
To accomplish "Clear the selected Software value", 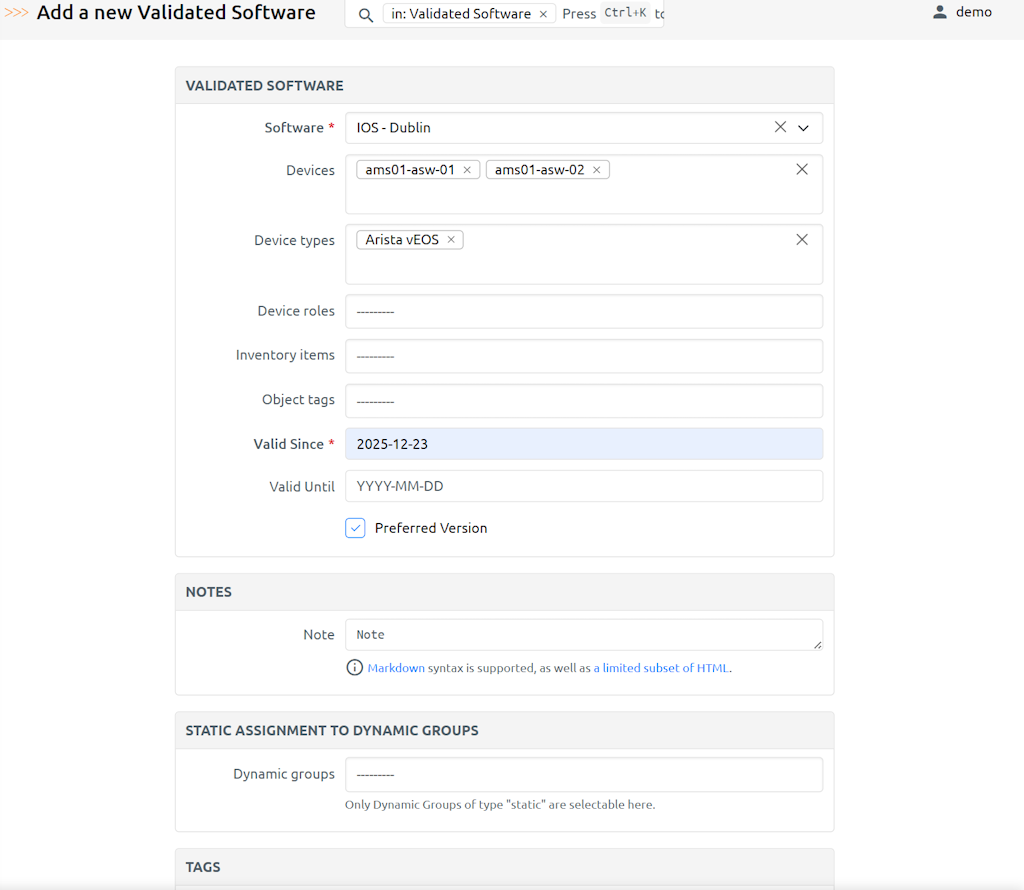I will 780,128.
